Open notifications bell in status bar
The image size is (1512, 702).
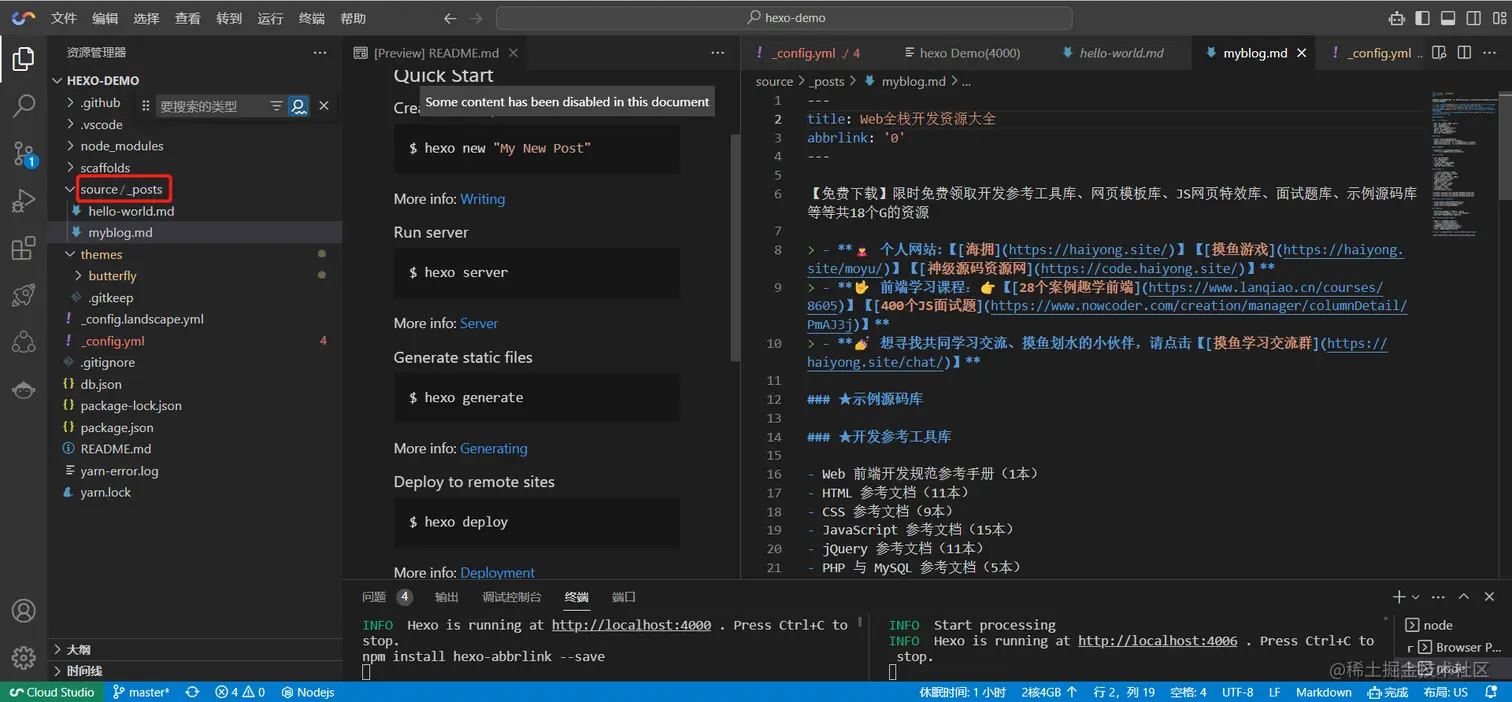coord(1493,692)
